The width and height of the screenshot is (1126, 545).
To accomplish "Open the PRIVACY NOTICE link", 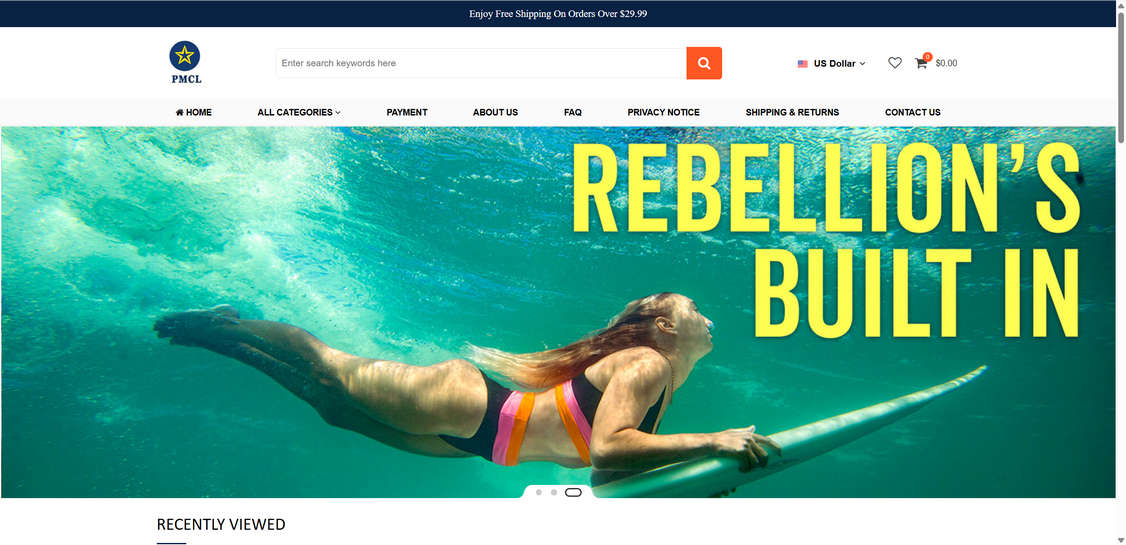I will [x=663, y=113].
